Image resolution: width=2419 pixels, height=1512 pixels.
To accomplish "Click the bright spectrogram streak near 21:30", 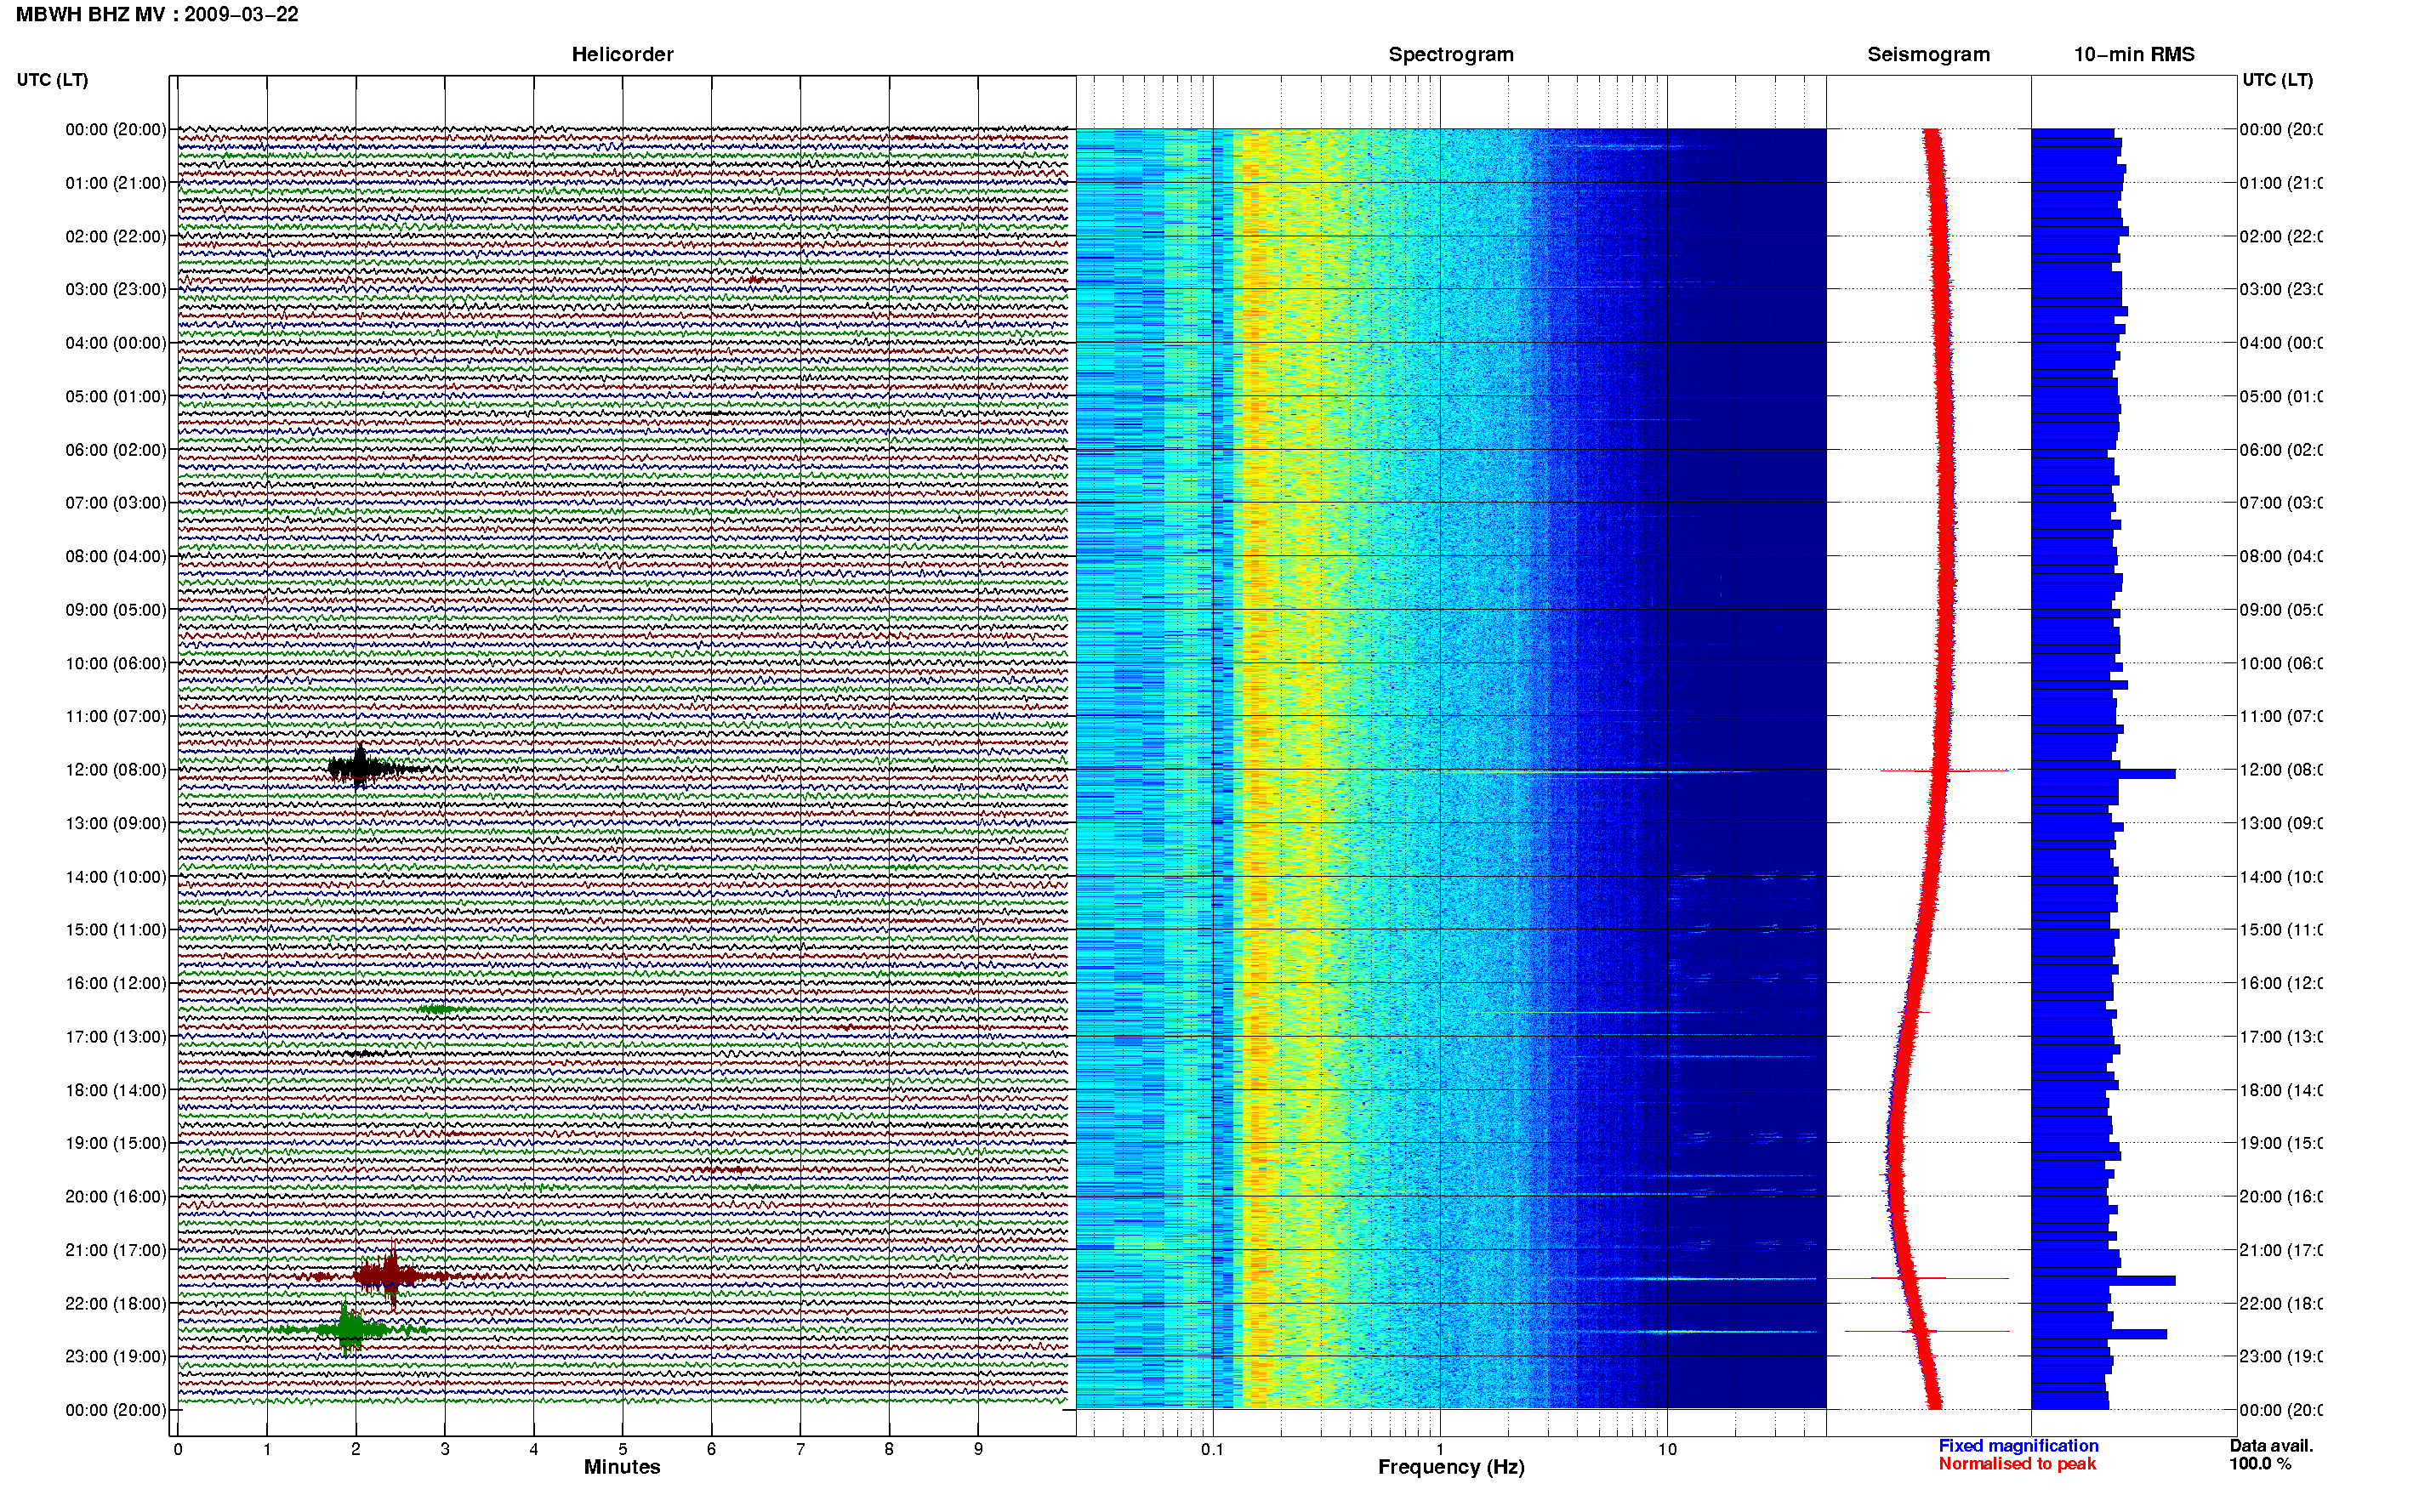I will (x=1700, y=1279).
